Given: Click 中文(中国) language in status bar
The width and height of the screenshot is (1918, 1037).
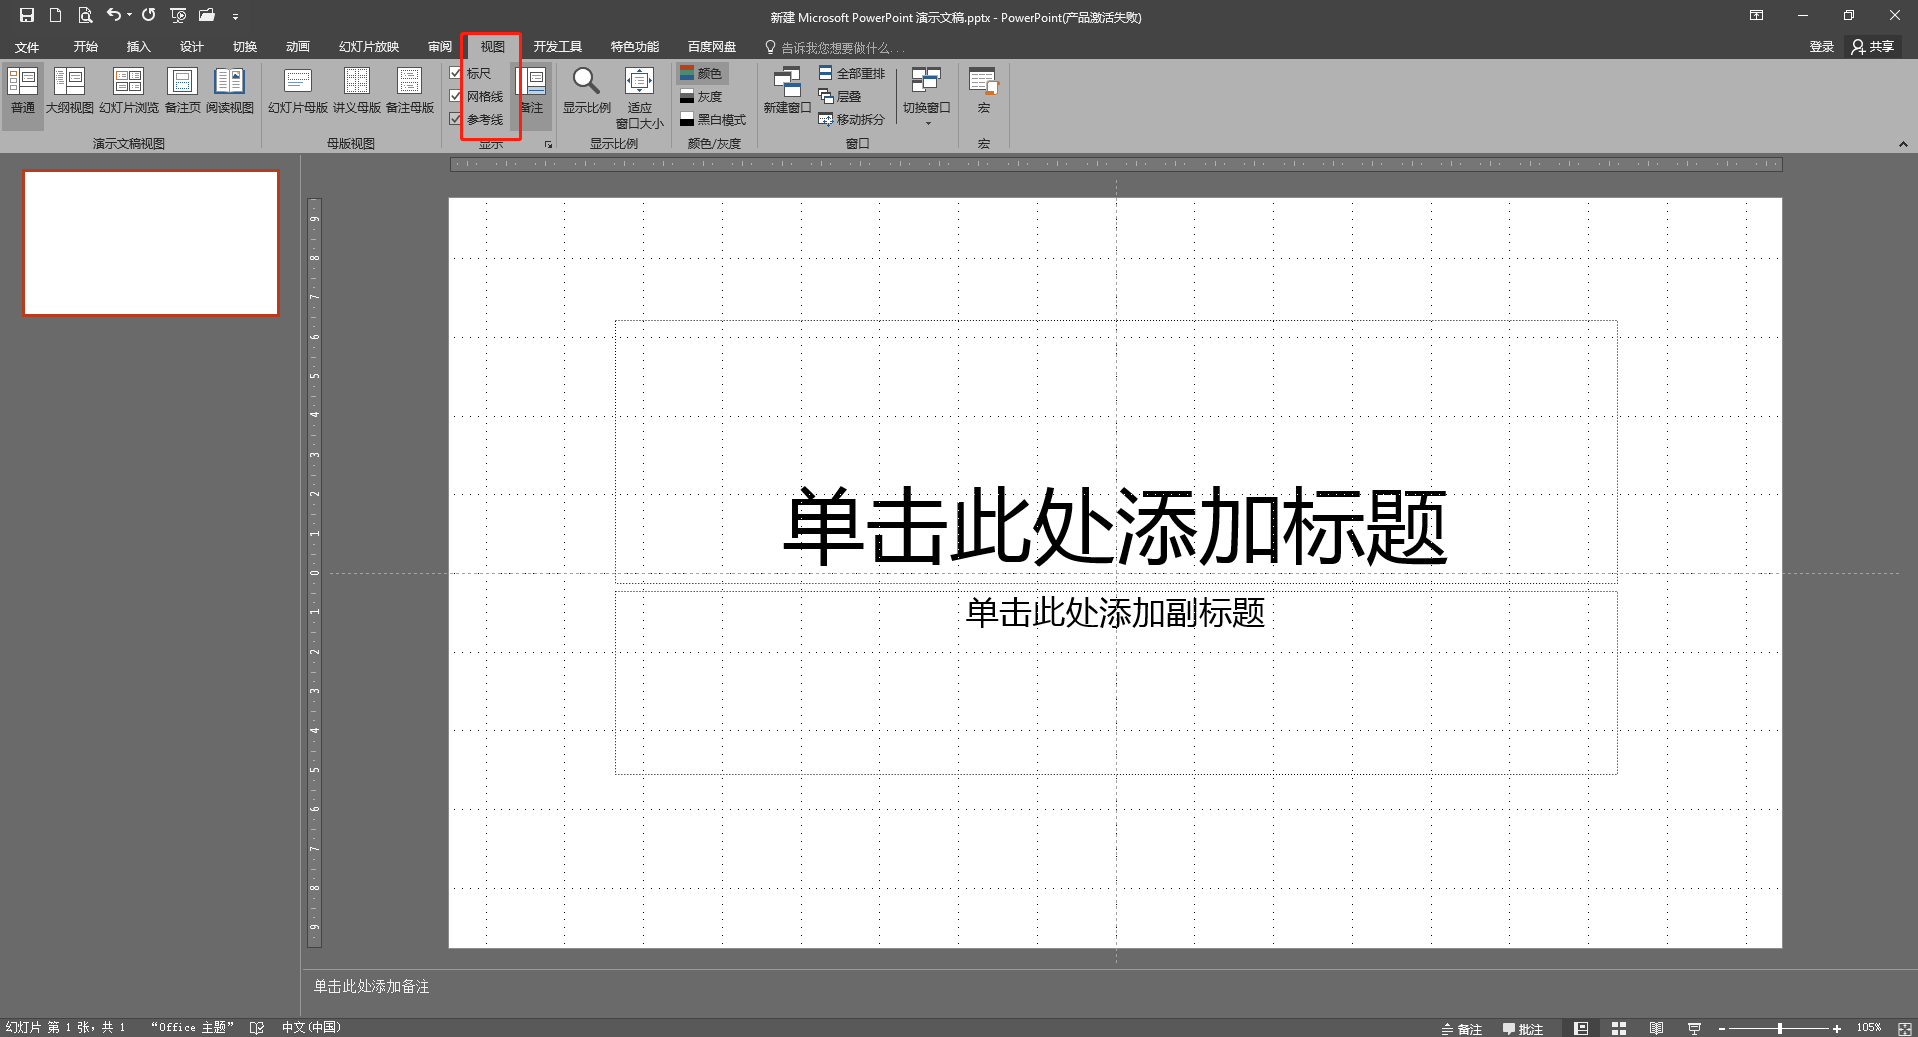Looking at the screenshot, I should (311, 1027).
